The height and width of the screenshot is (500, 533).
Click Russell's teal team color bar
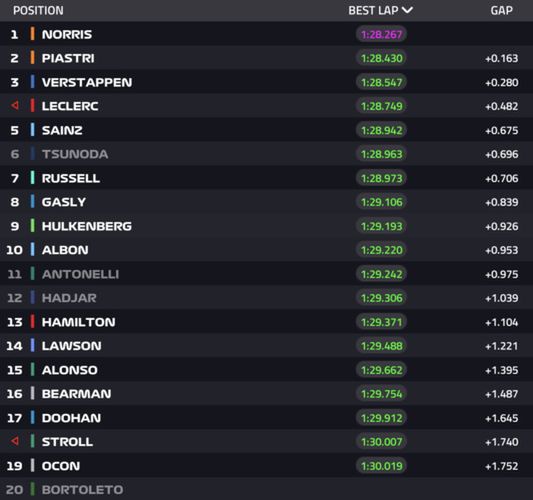tap(32, 178)
